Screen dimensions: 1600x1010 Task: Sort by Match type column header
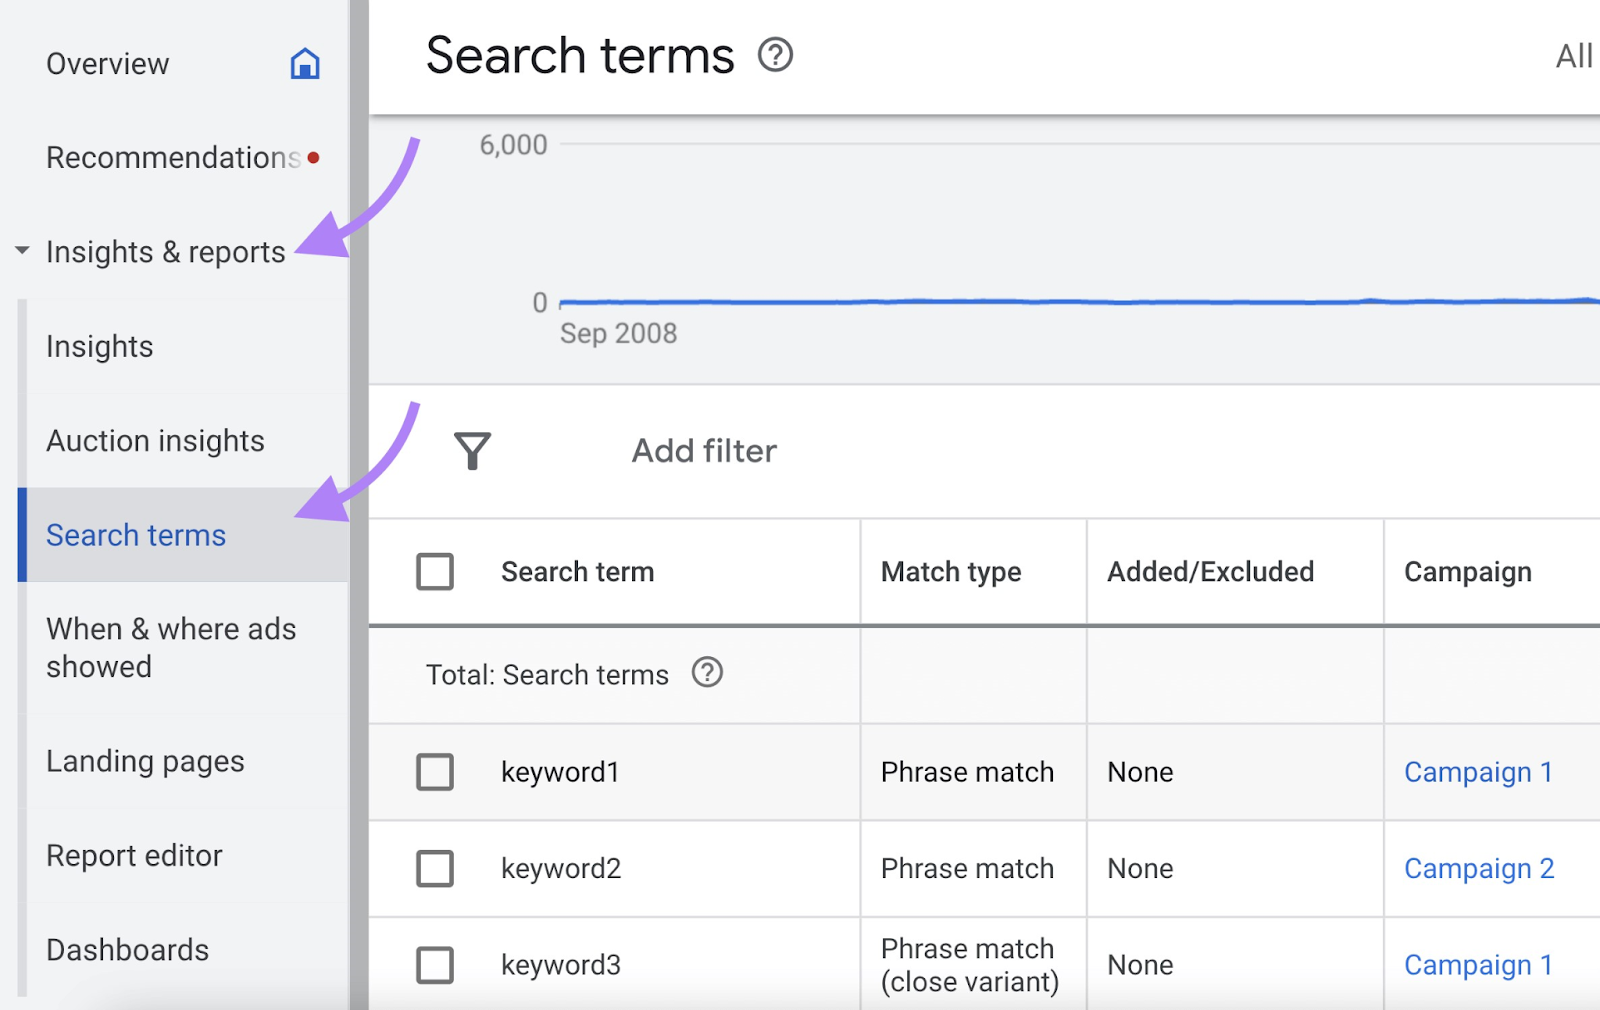[951, 572]
